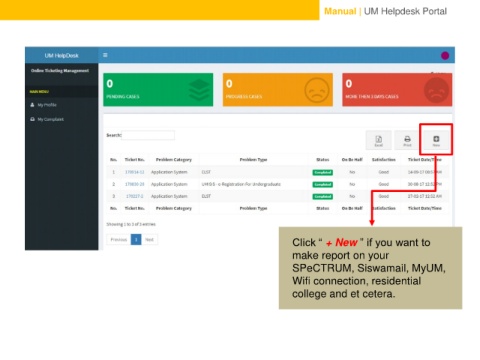The width and height of the screenshot is (480, 360).
Task: Sort by Problem Type in the table header row
Action: pos(253,160)
